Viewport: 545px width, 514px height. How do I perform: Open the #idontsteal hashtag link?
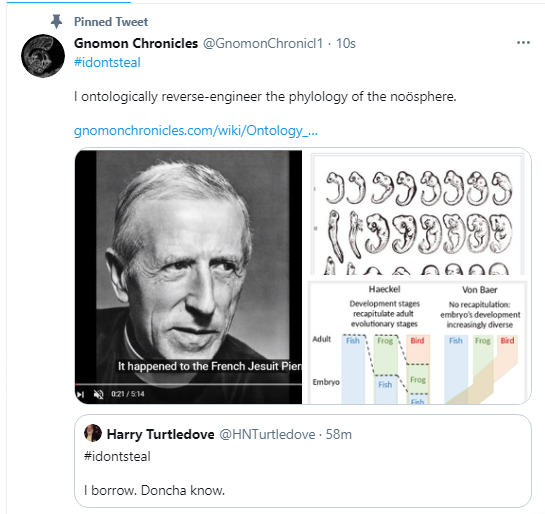point(107,63)
